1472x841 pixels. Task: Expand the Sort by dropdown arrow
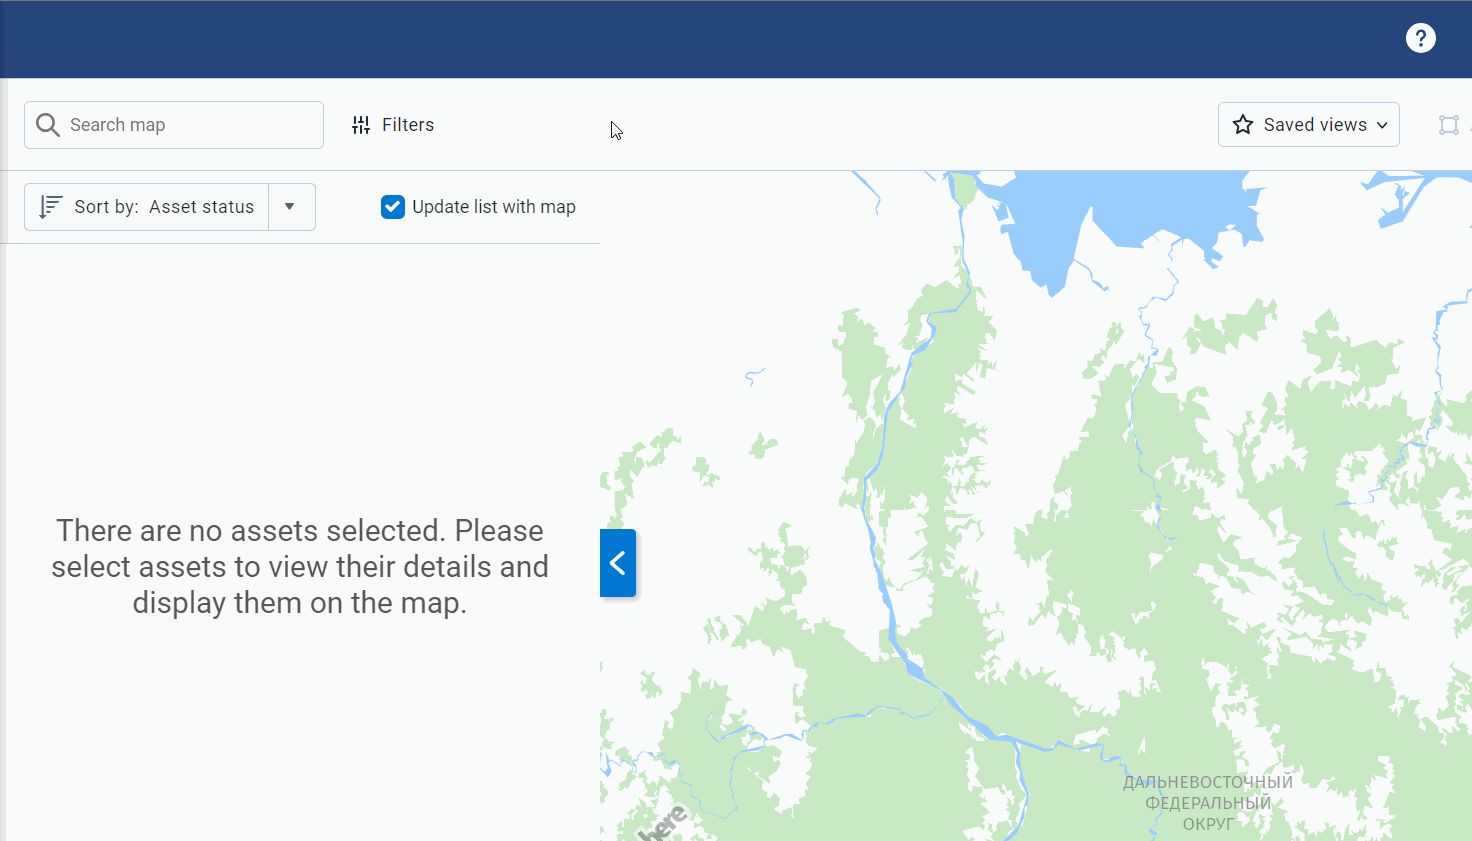291,206
